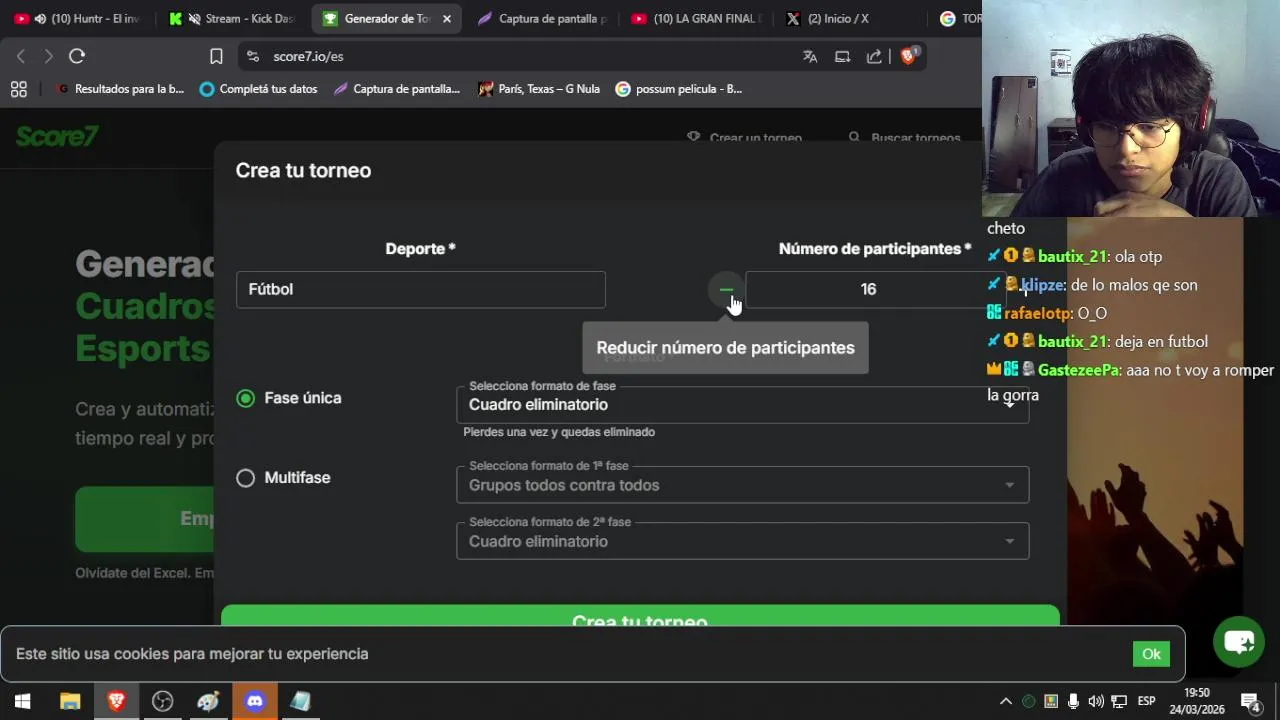1280x720 pixels.
Task: Open the network icon in the system tray
Action: click(1119, 701)
